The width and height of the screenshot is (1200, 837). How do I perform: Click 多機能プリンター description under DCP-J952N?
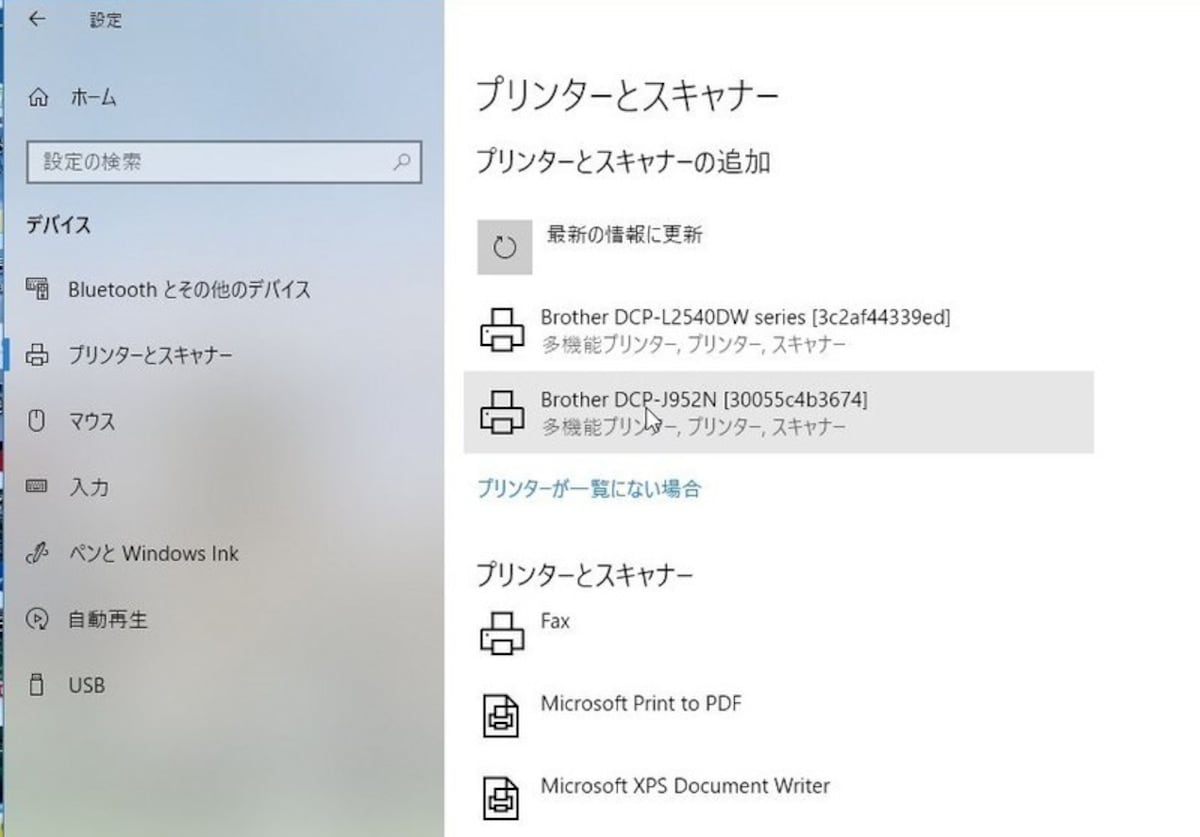(694, 427)
